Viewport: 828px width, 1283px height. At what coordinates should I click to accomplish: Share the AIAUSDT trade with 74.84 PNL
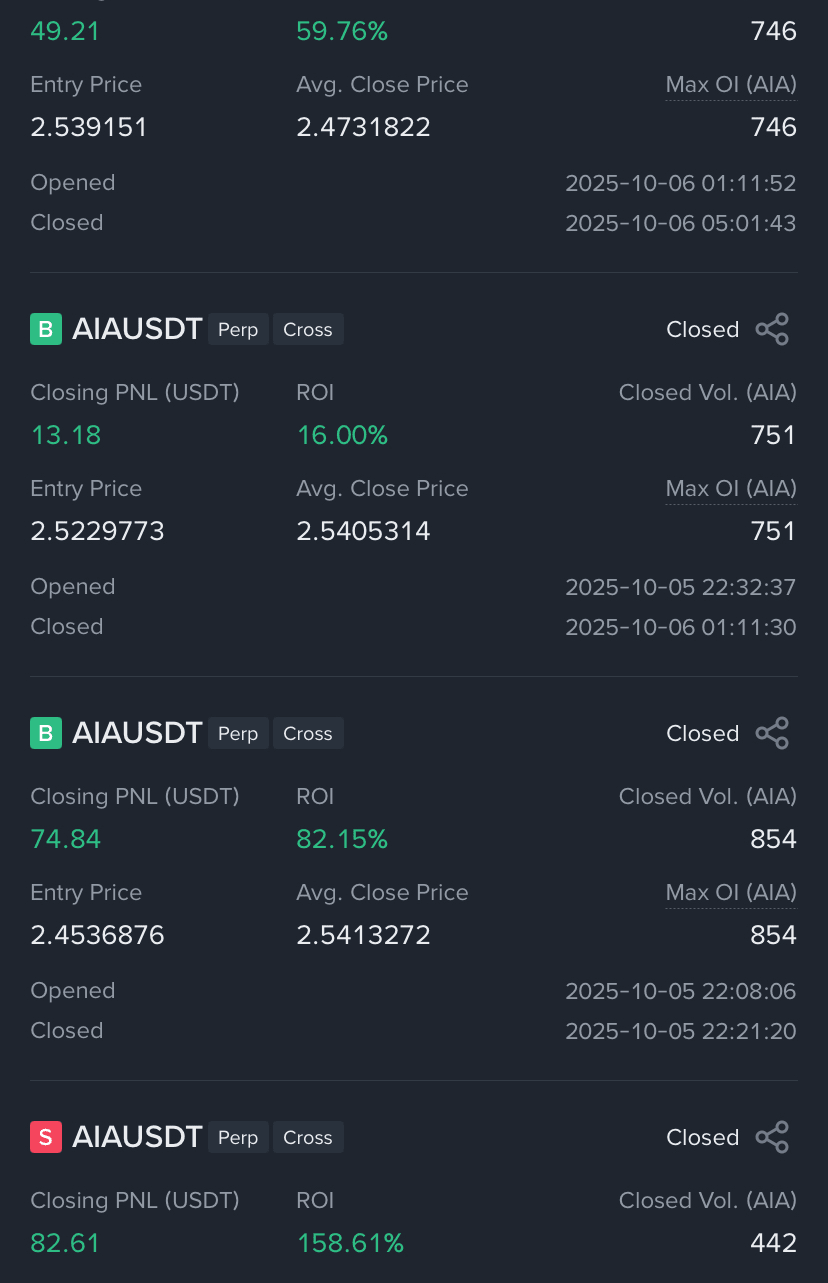click(x=772, y=733)
